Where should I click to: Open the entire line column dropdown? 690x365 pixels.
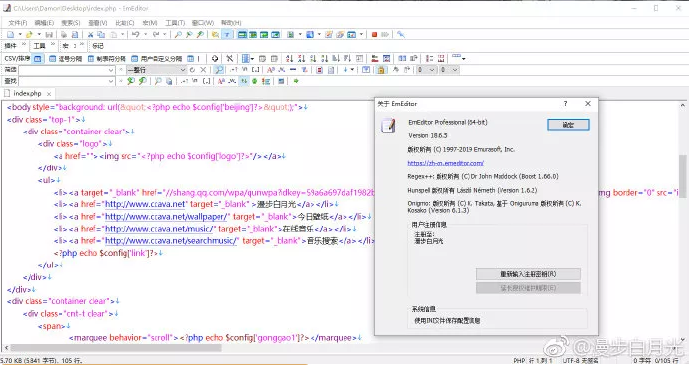coord(183,70)
